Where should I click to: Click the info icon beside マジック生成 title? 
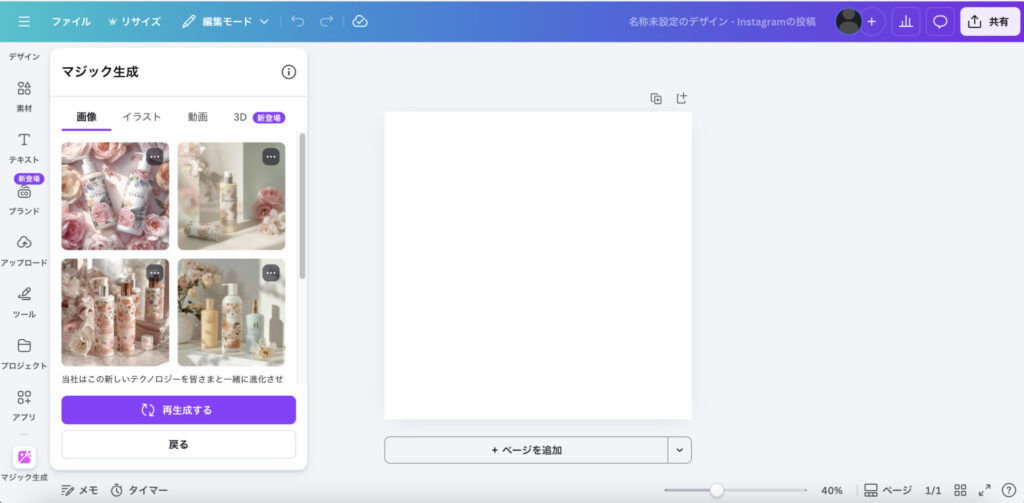(x=289, y=72)
